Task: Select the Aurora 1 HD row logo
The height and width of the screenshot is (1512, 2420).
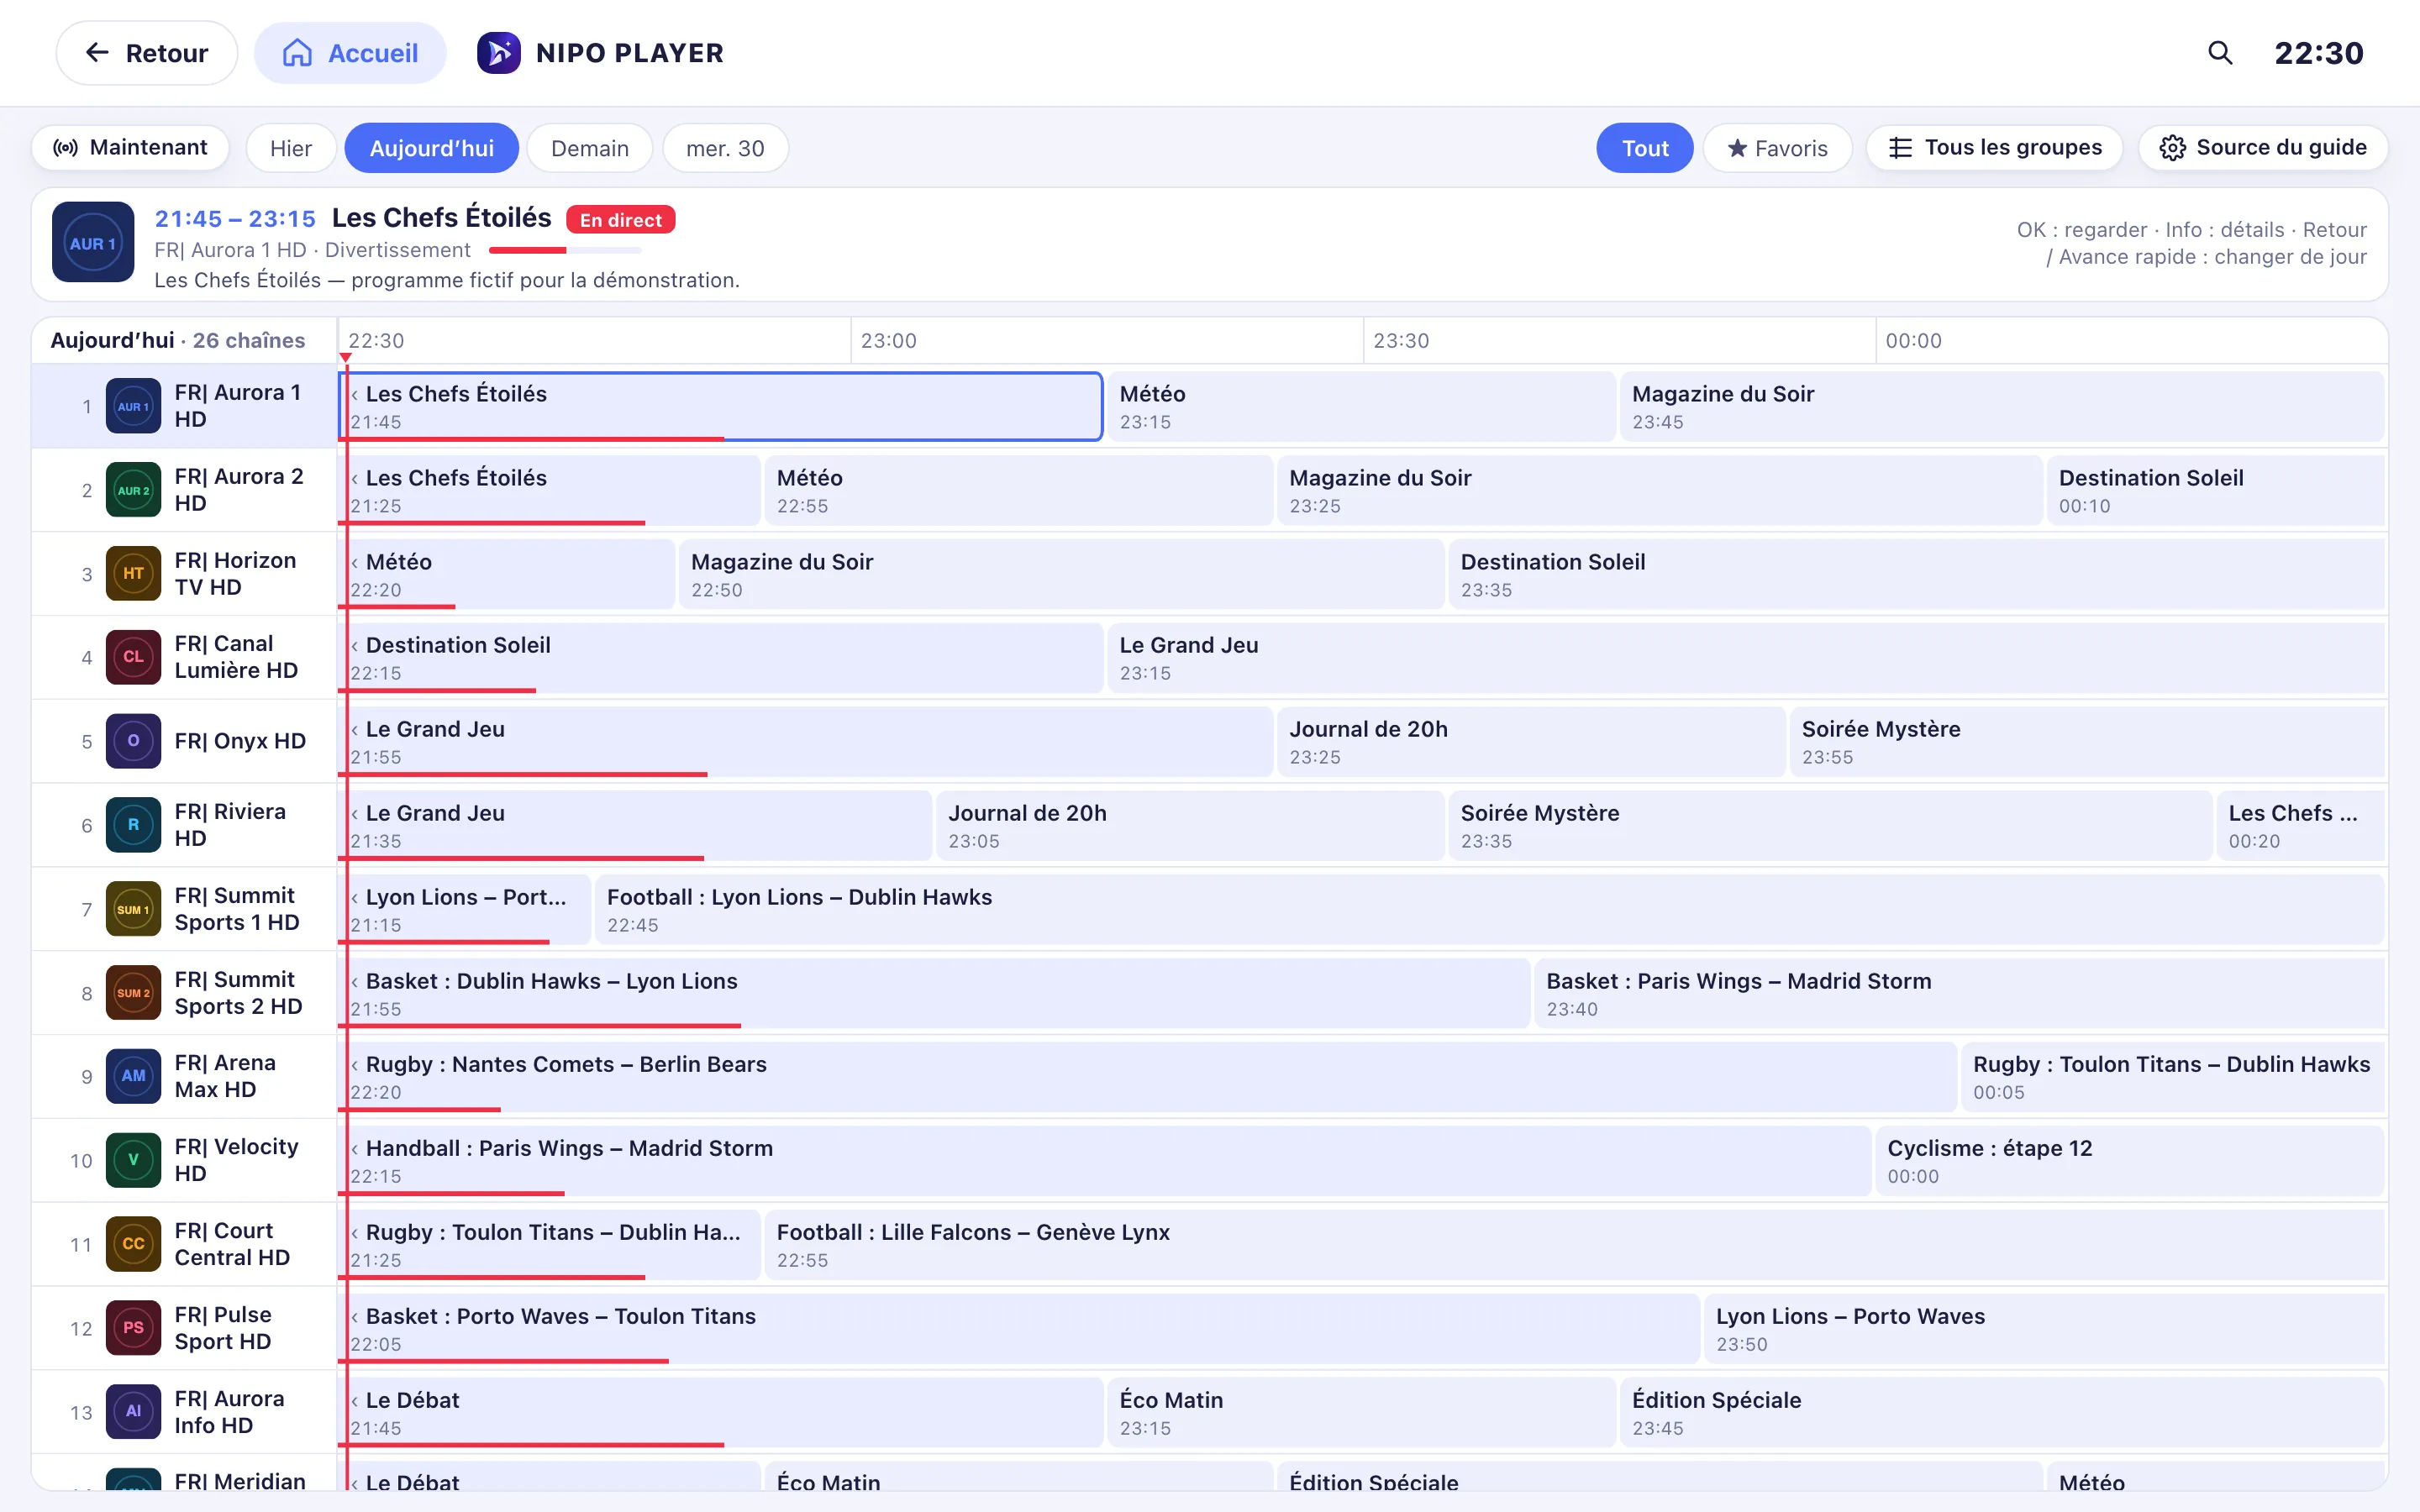Action: 133,406
